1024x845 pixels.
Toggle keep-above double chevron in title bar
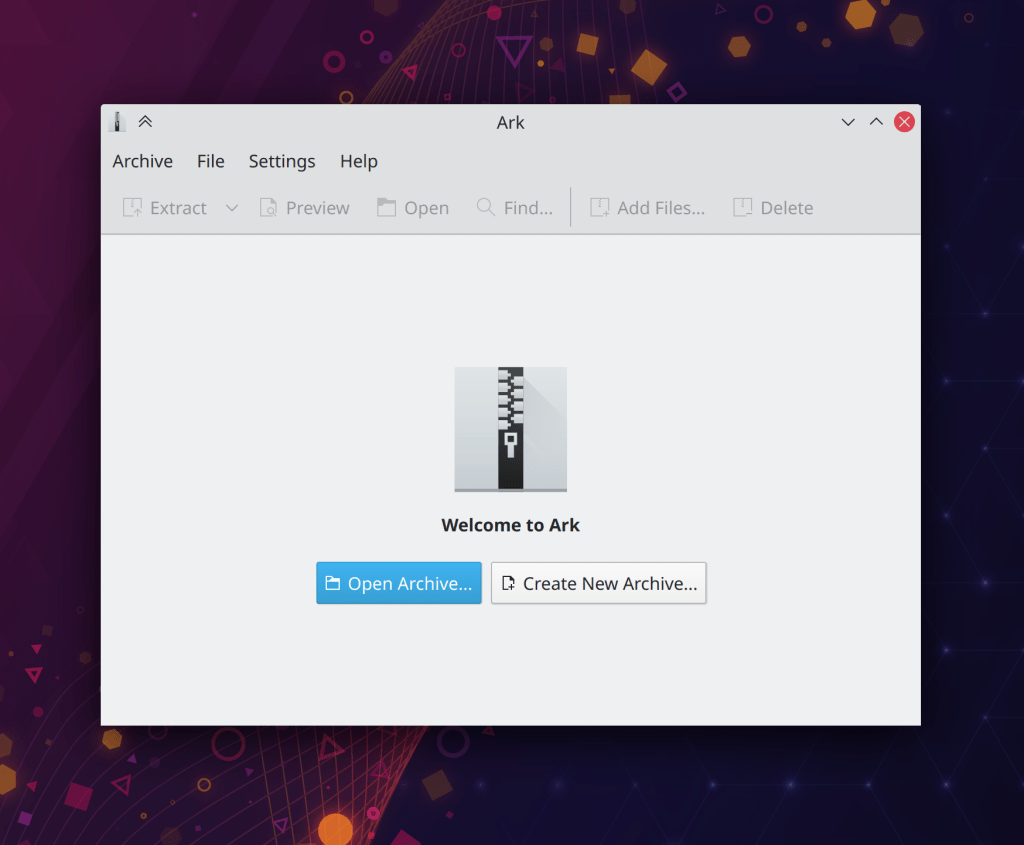(x=145, y=122)
